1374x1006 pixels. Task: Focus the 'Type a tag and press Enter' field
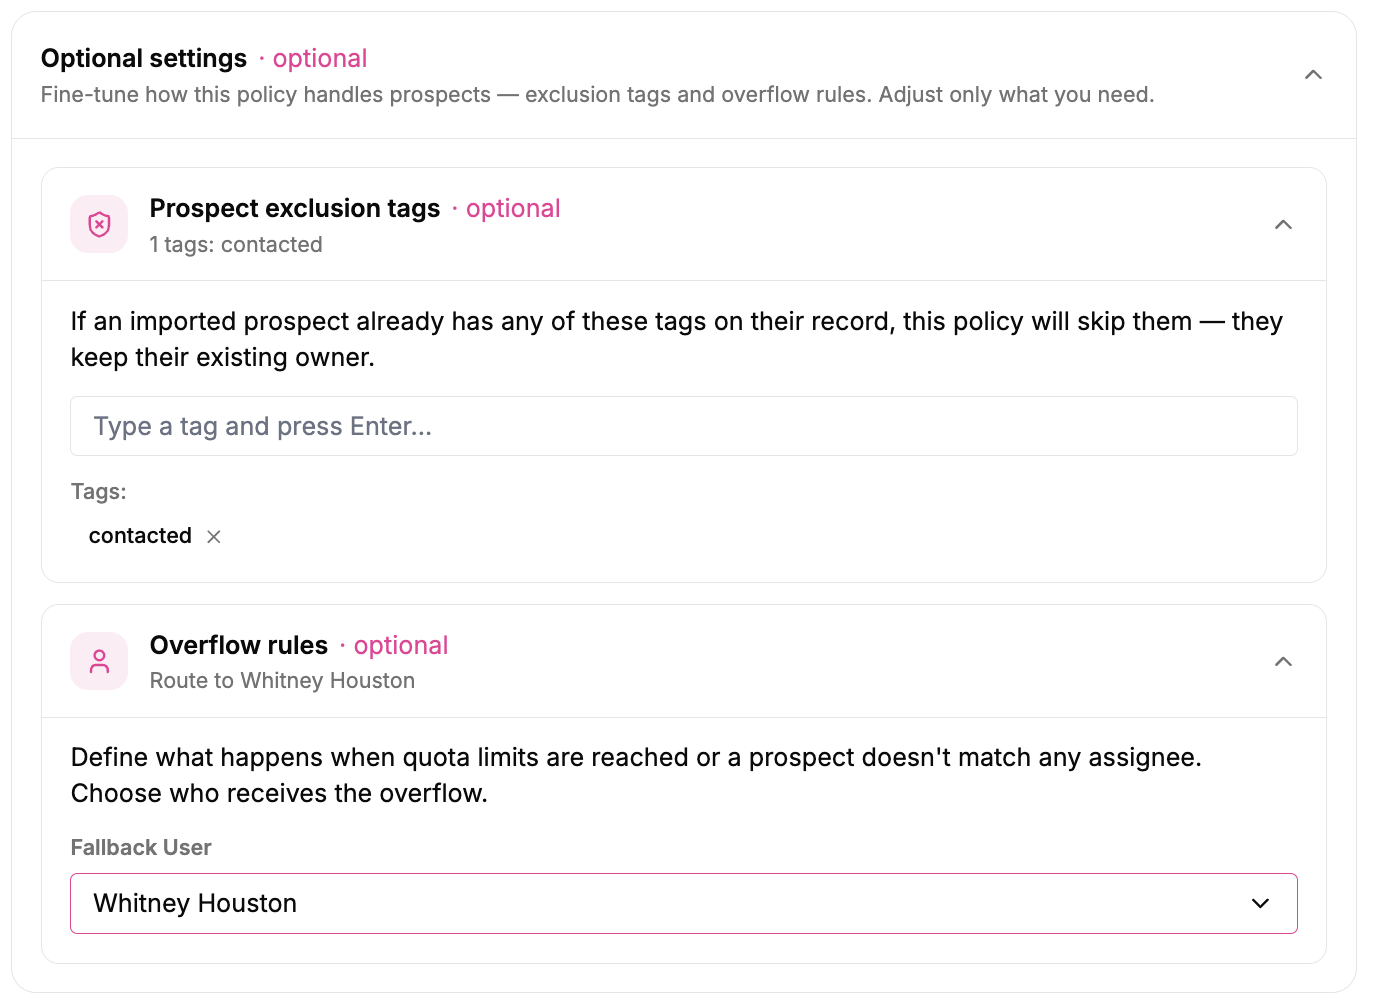coord(684,426)
